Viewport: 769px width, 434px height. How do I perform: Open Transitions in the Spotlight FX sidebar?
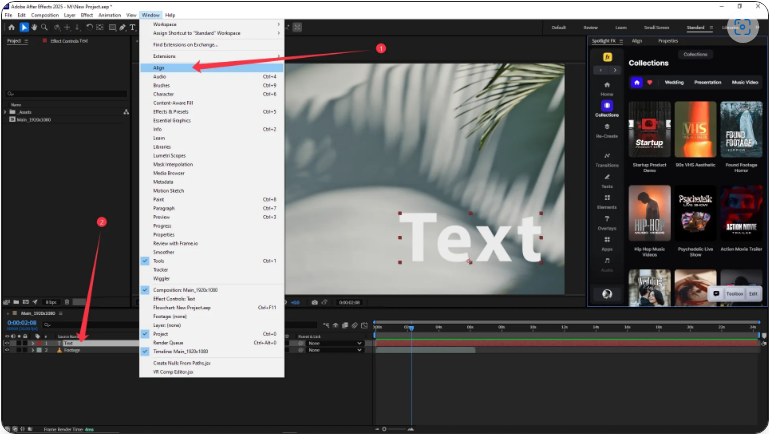pos(607,159)
